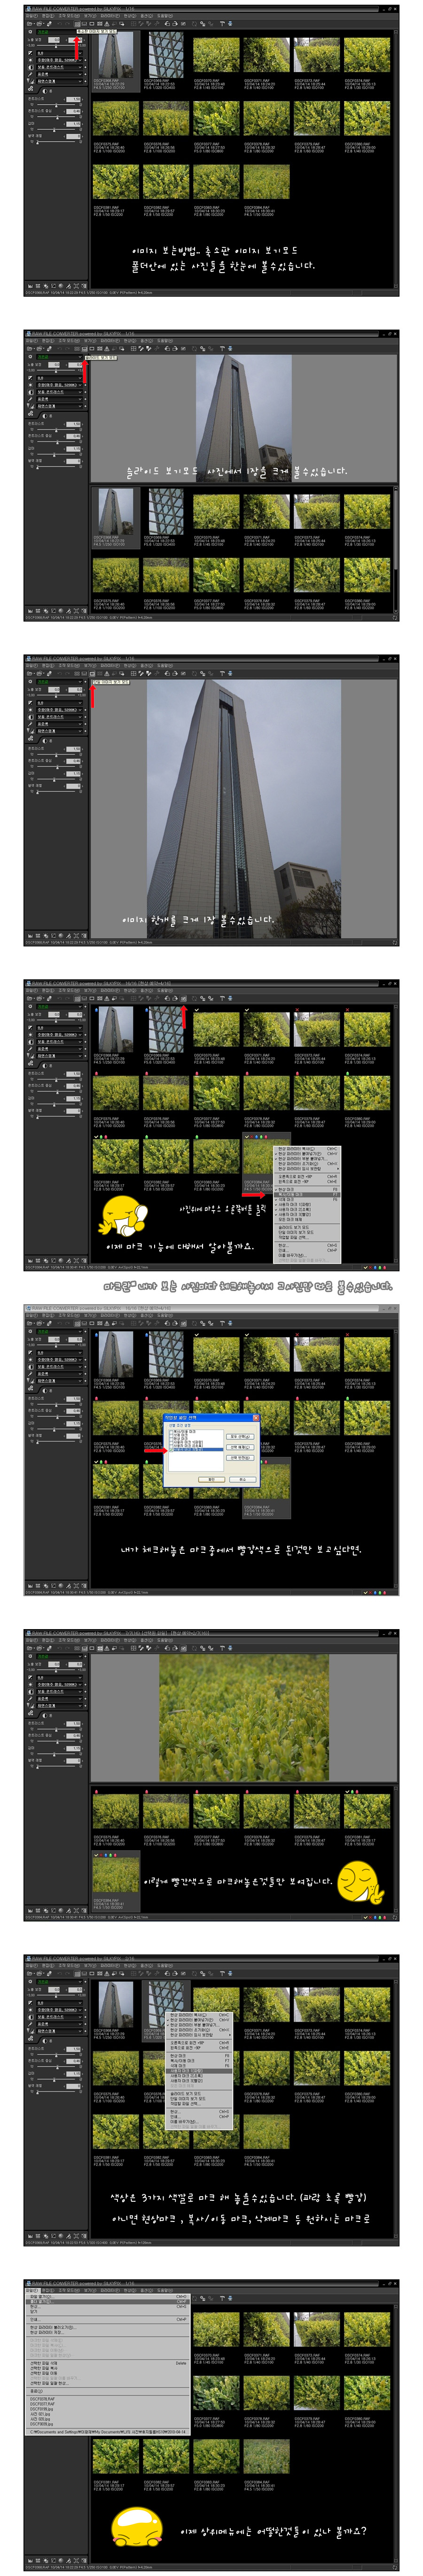This screenshot has width=423, height=2576.
Task: Click the full-size tower image in 한개를 크게 screenshot
Action: 243,808
